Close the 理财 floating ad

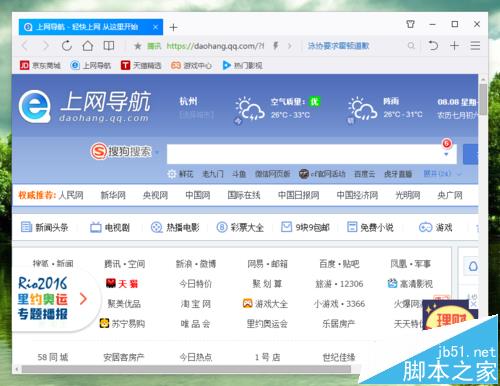tap(473, 304)
